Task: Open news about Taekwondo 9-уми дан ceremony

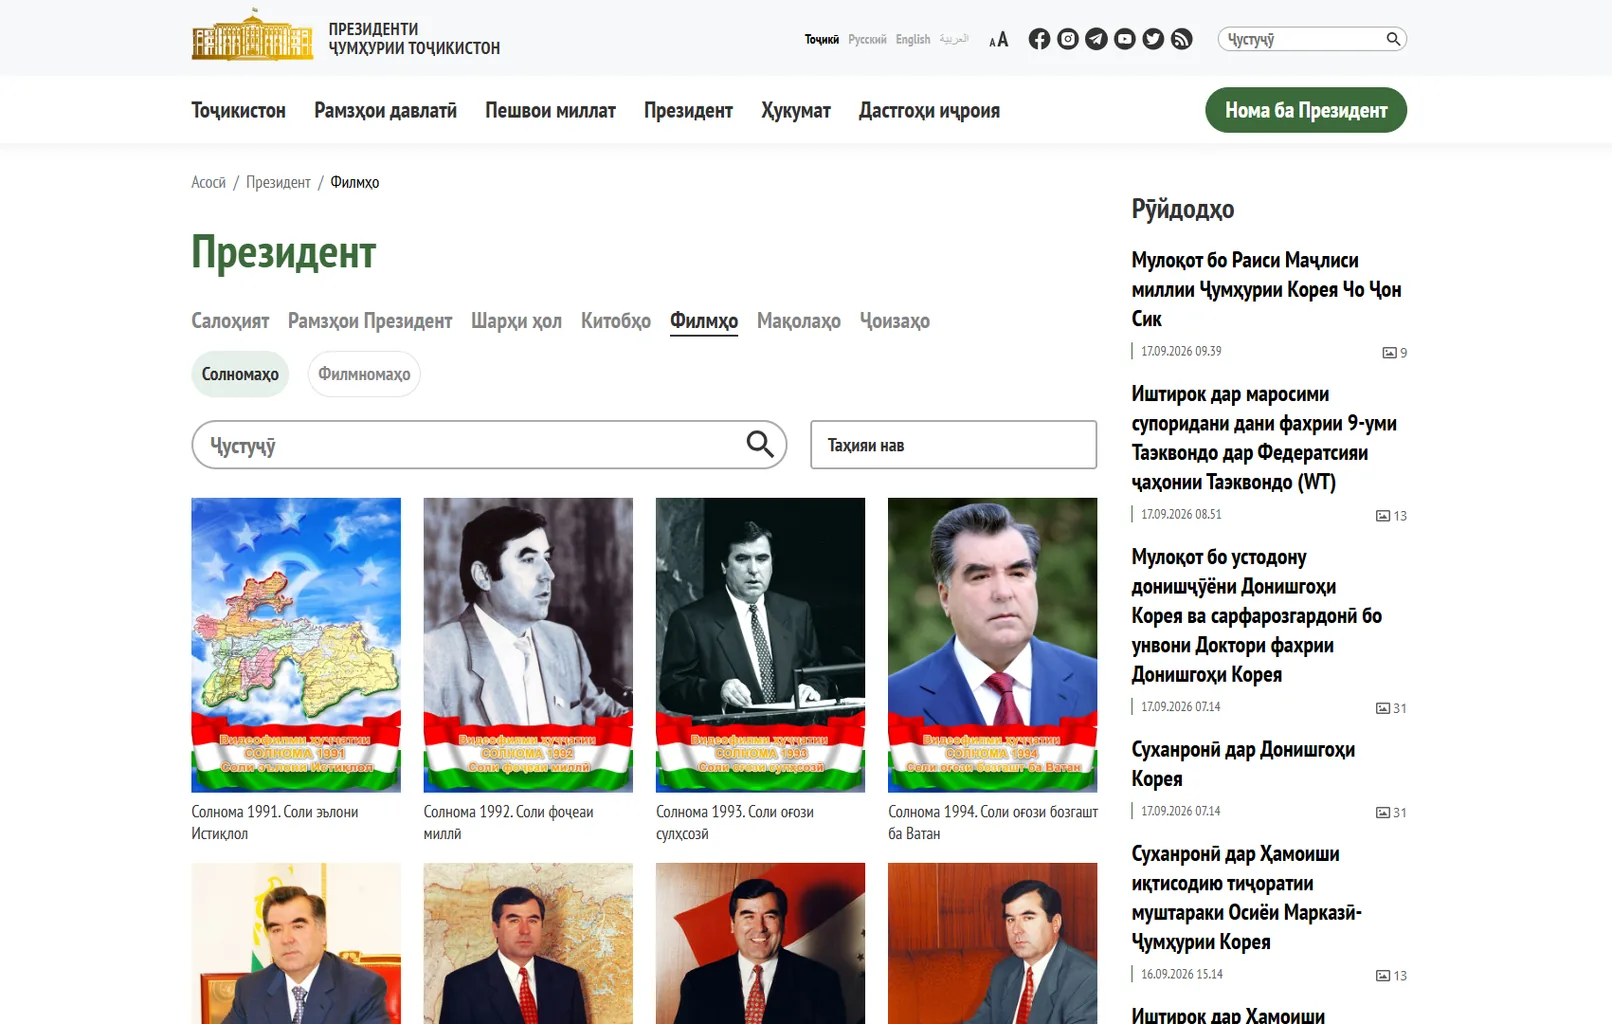Action: point(1264,438)
